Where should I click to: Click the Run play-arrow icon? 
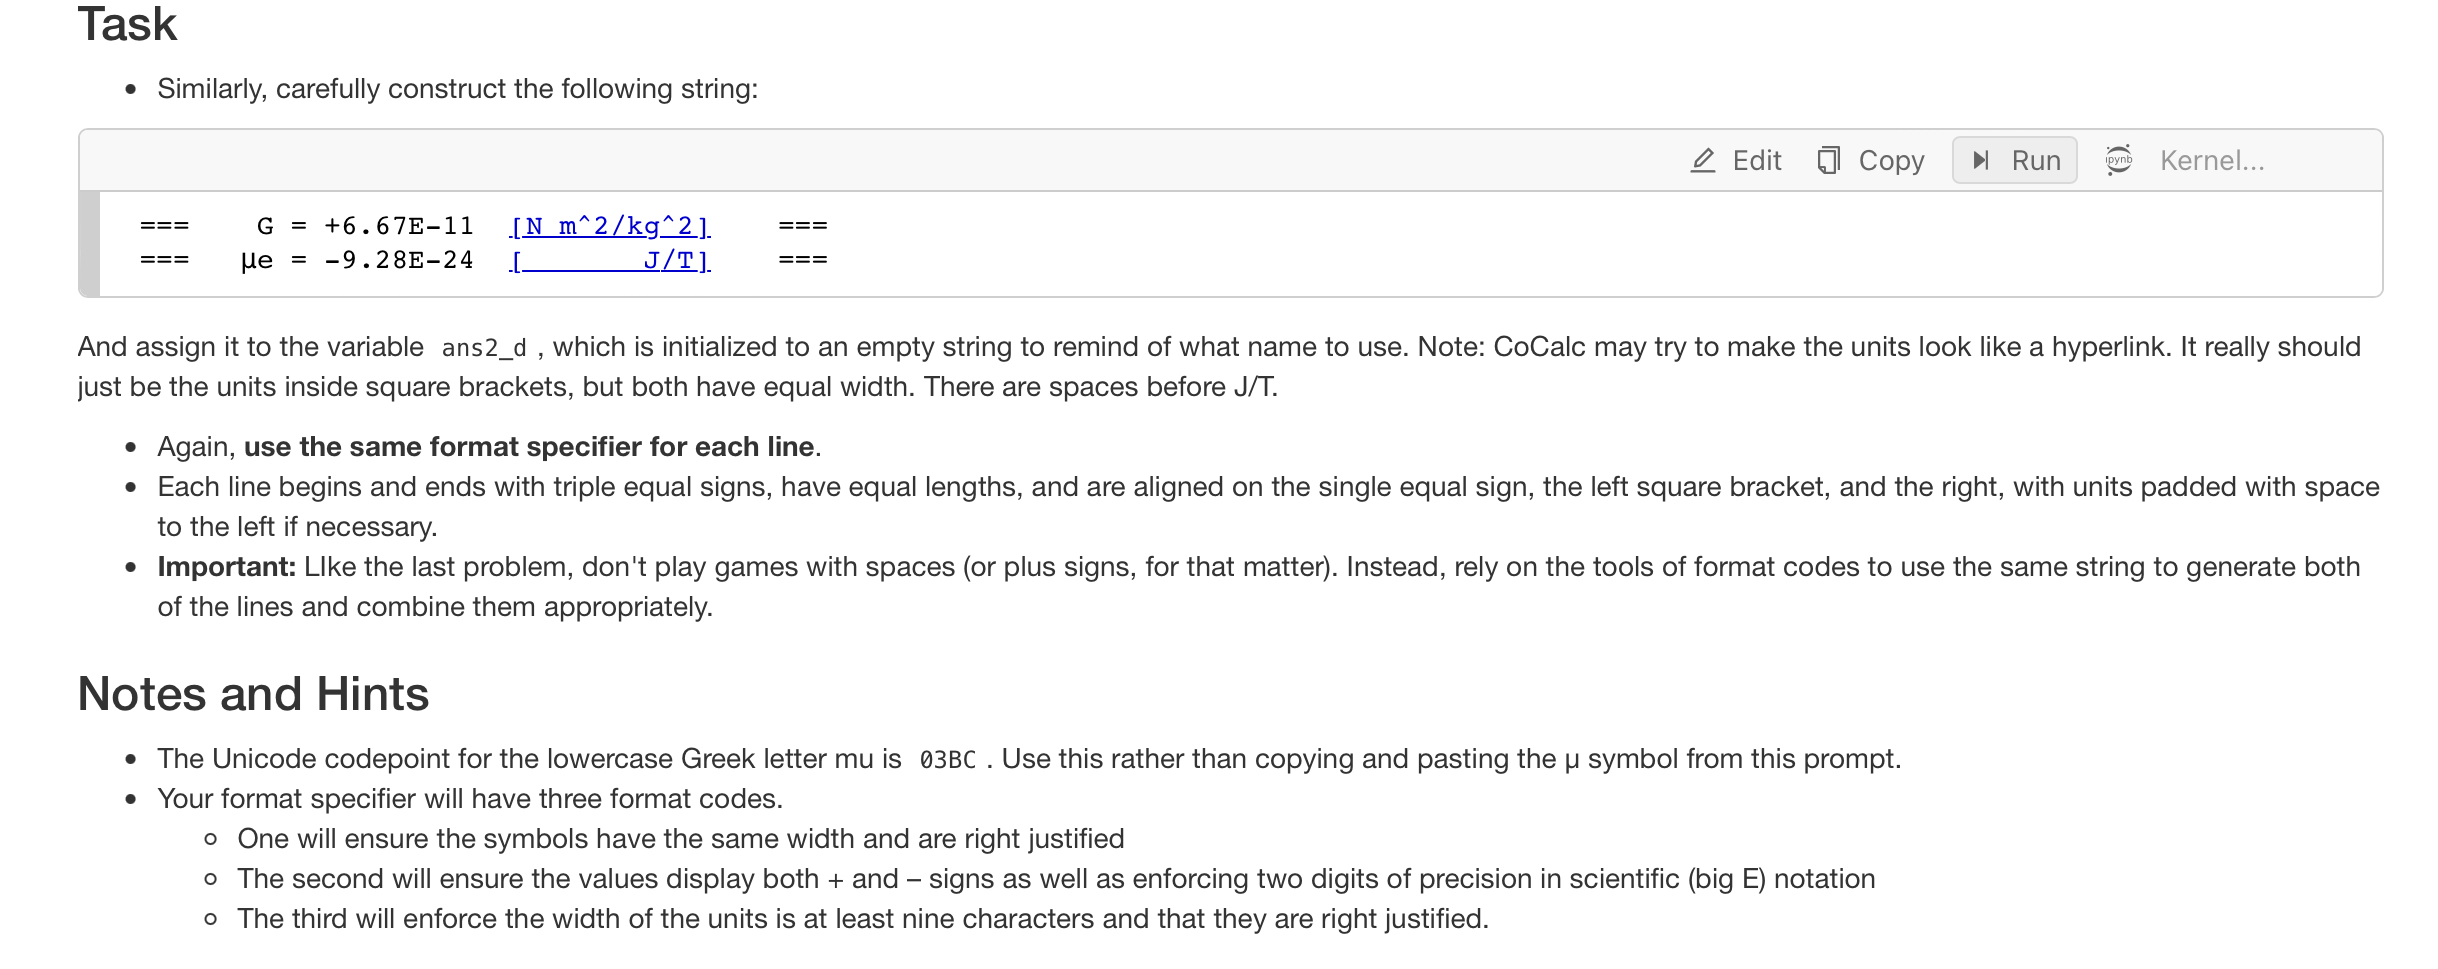coord(1980,160)
